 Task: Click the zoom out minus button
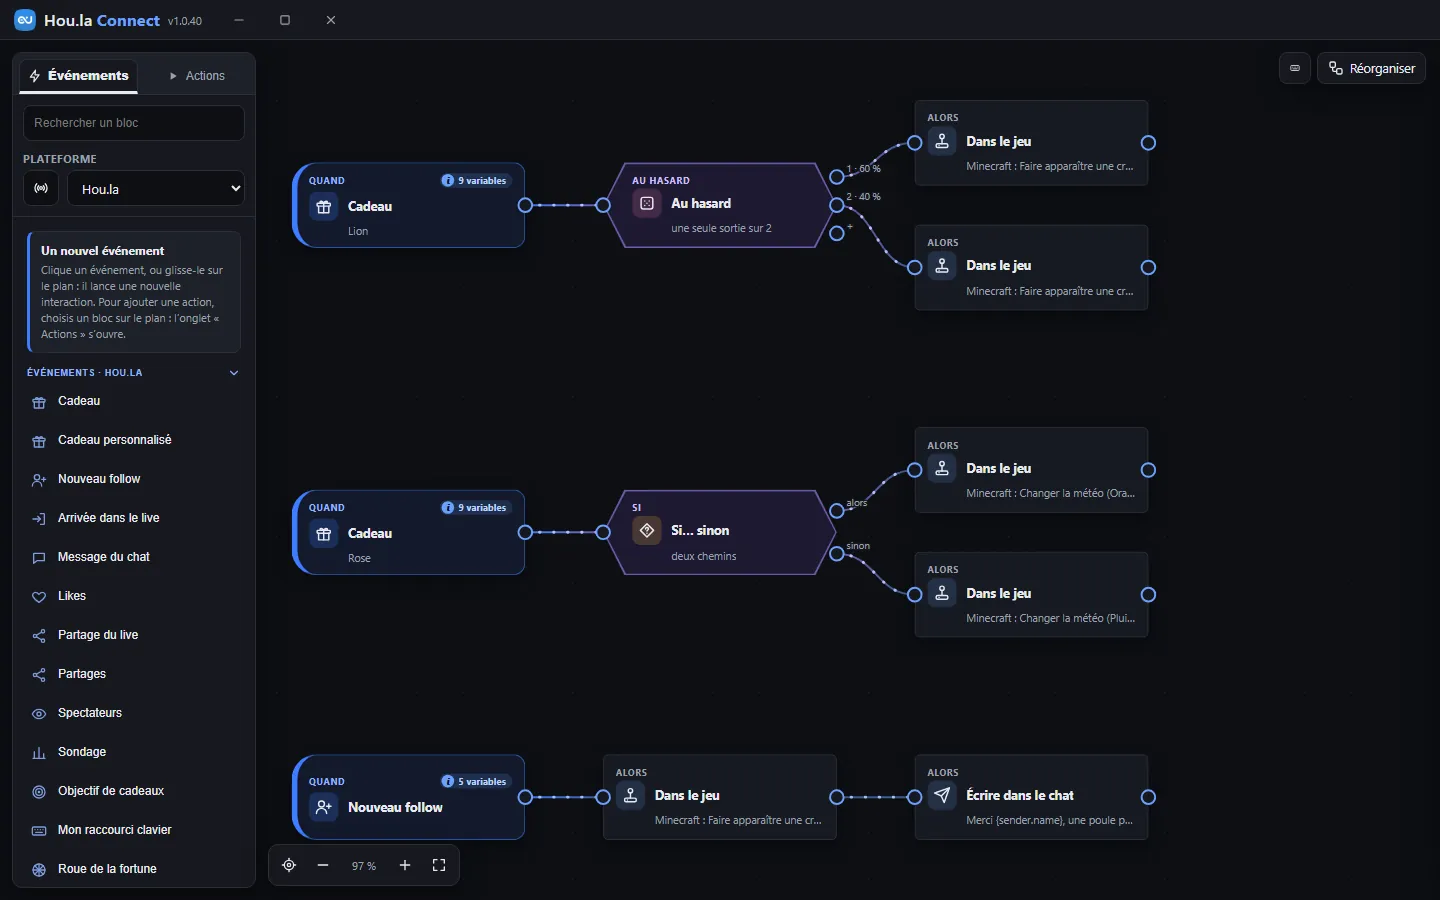click(323, 865)
